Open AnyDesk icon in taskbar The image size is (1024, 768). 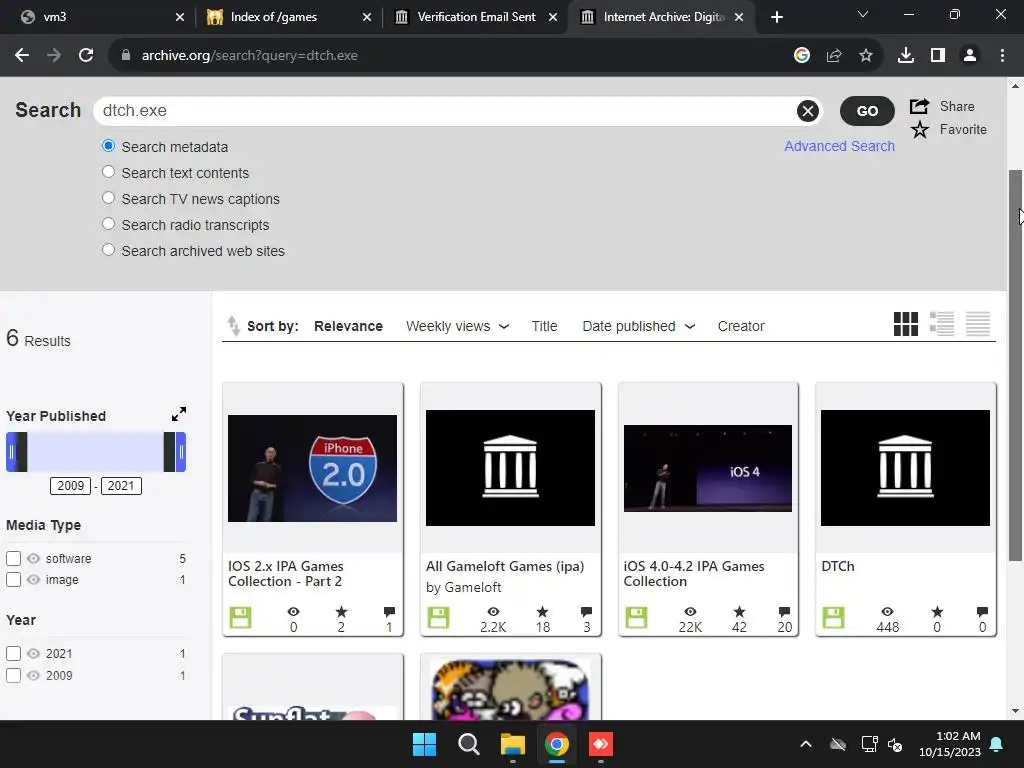tap(600, 744)
